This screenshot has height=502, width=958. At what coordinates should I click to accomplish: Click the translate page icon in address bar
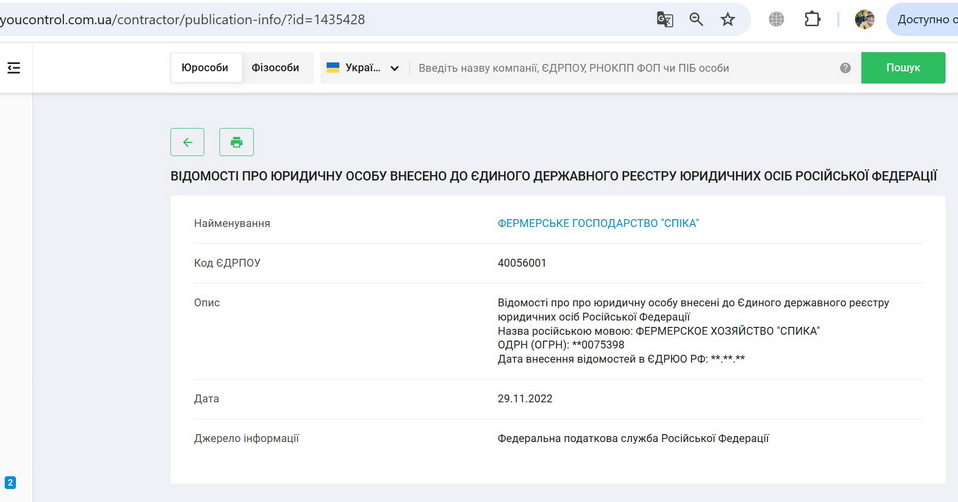coord(665,20)
